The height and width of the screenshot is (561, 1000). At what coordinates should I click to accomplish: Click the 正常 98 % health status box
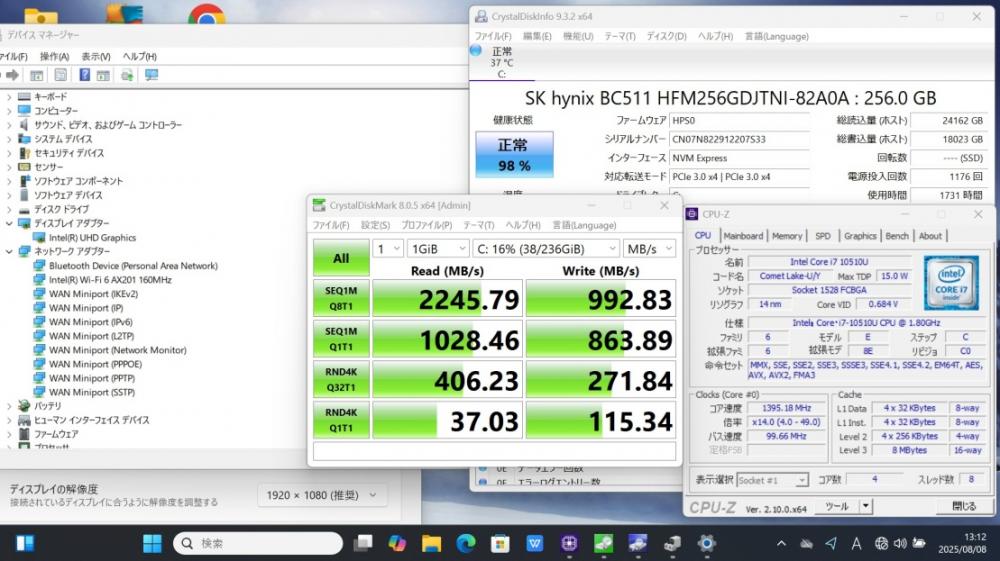[514, 155]
